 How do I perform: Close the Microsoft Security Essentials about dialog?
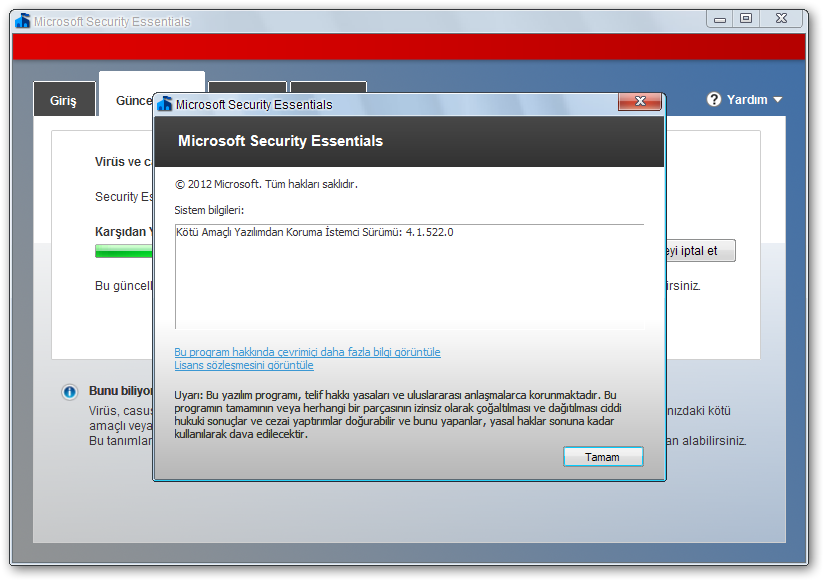click(640, 101)
